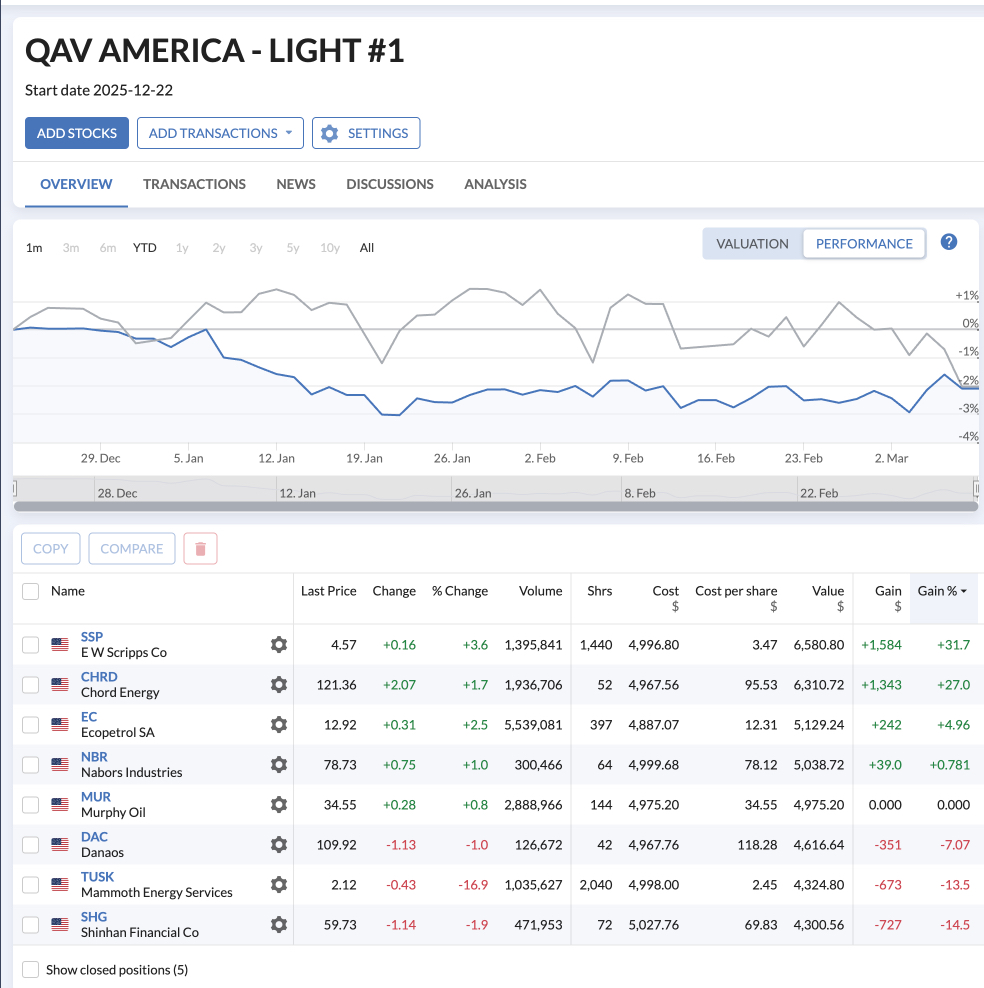
Task: Select the YTD chart range
Action: click(145, 248)
